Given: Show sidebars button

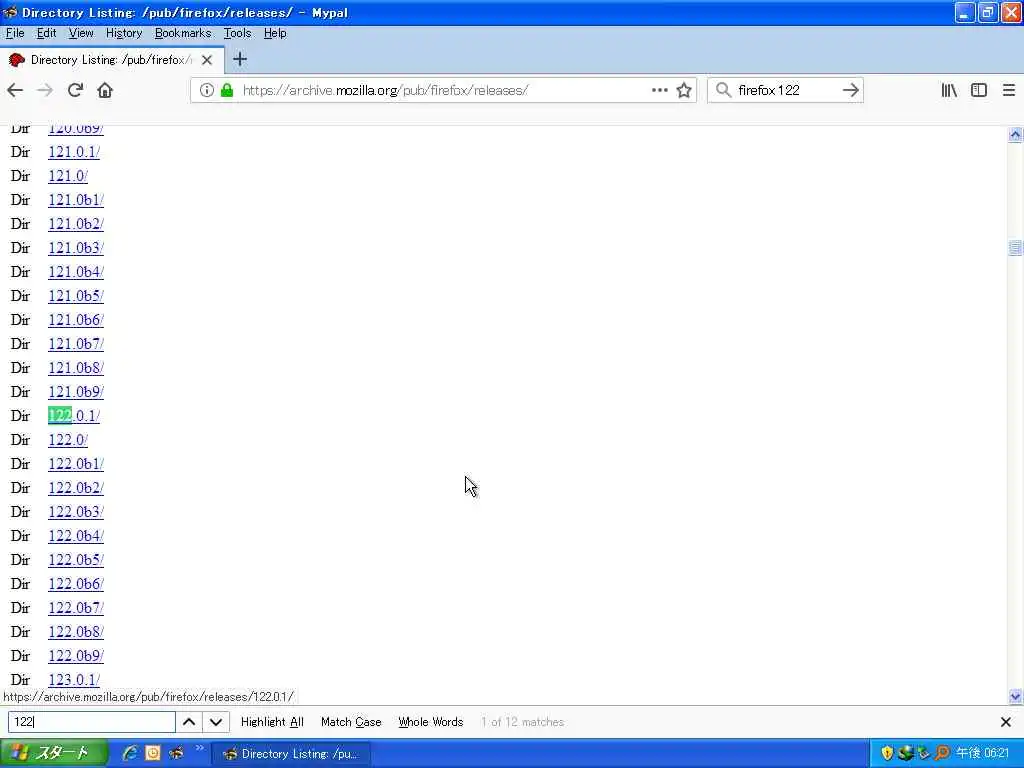Looking at the screenshot, I should pyautogui.click(x=978, y=90).
